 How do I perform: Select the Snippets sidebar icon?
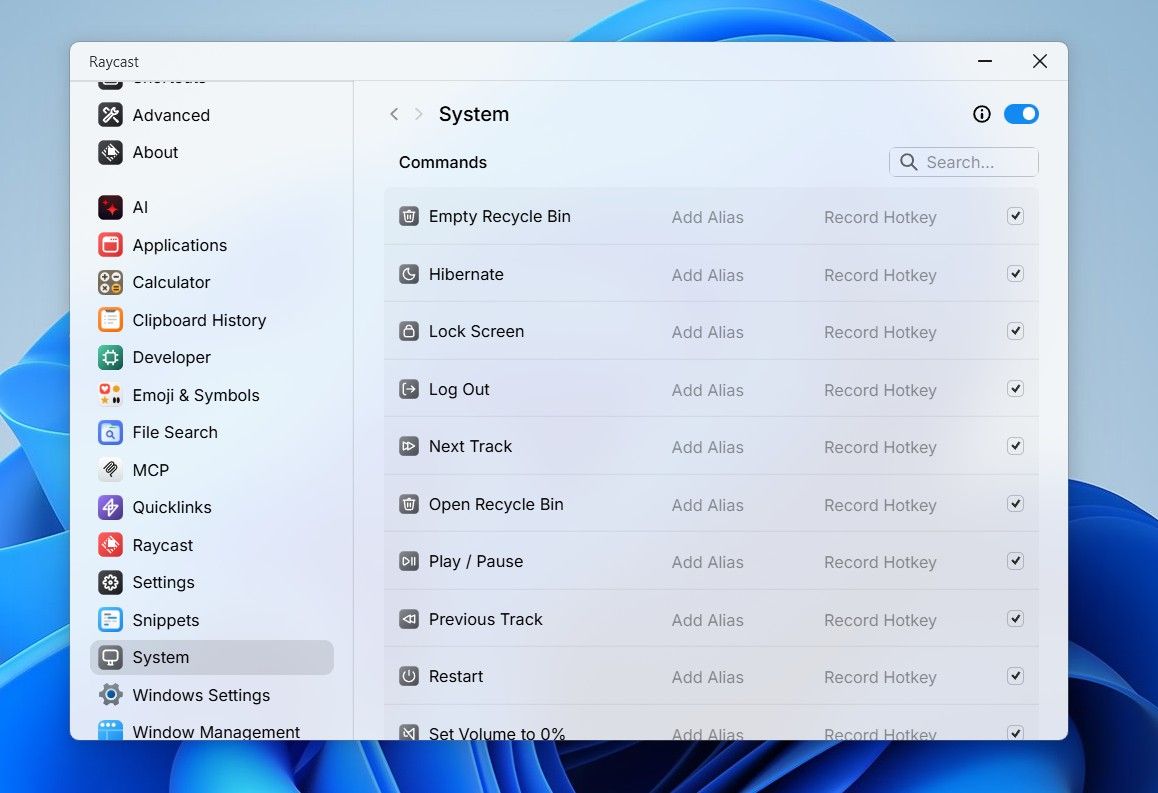110,620
